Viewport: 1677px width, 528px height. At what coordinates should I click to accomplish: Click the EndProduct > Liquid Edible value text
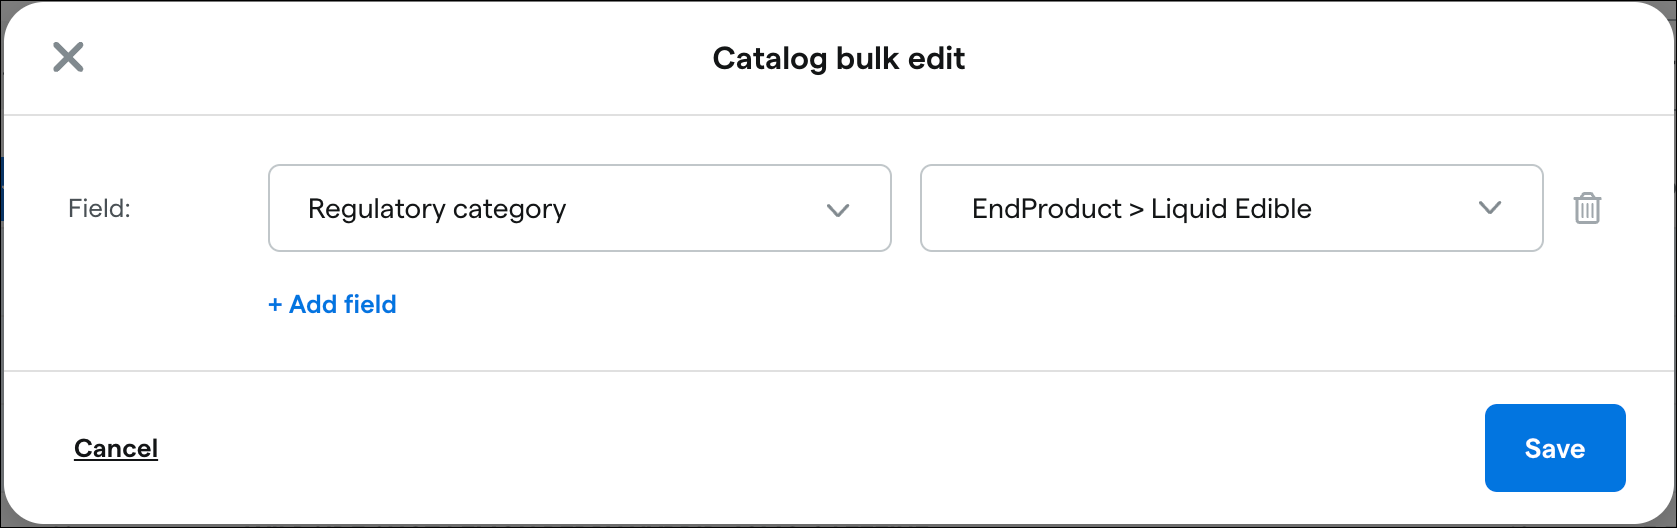pyautogui.click(x=1141, y=208)
